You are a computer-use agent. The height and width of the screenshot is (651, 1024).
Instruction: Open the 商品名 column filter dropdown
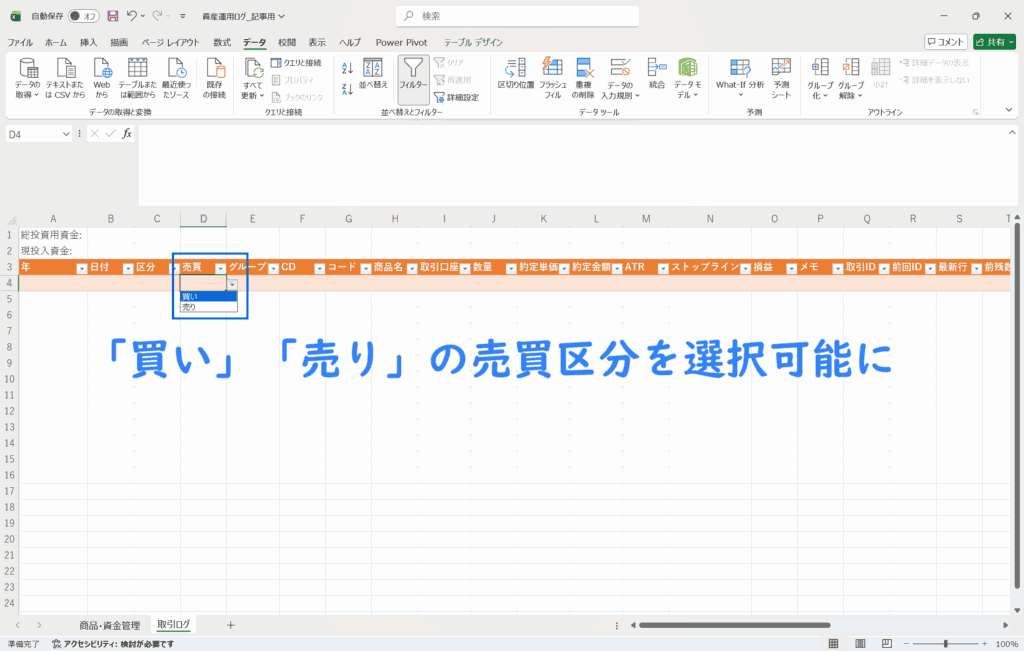click(412, 268)
